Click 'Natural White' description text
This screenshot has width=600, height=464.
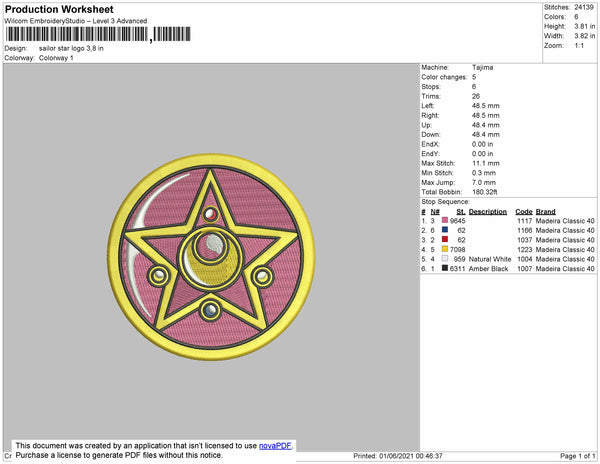coord(490,259)
